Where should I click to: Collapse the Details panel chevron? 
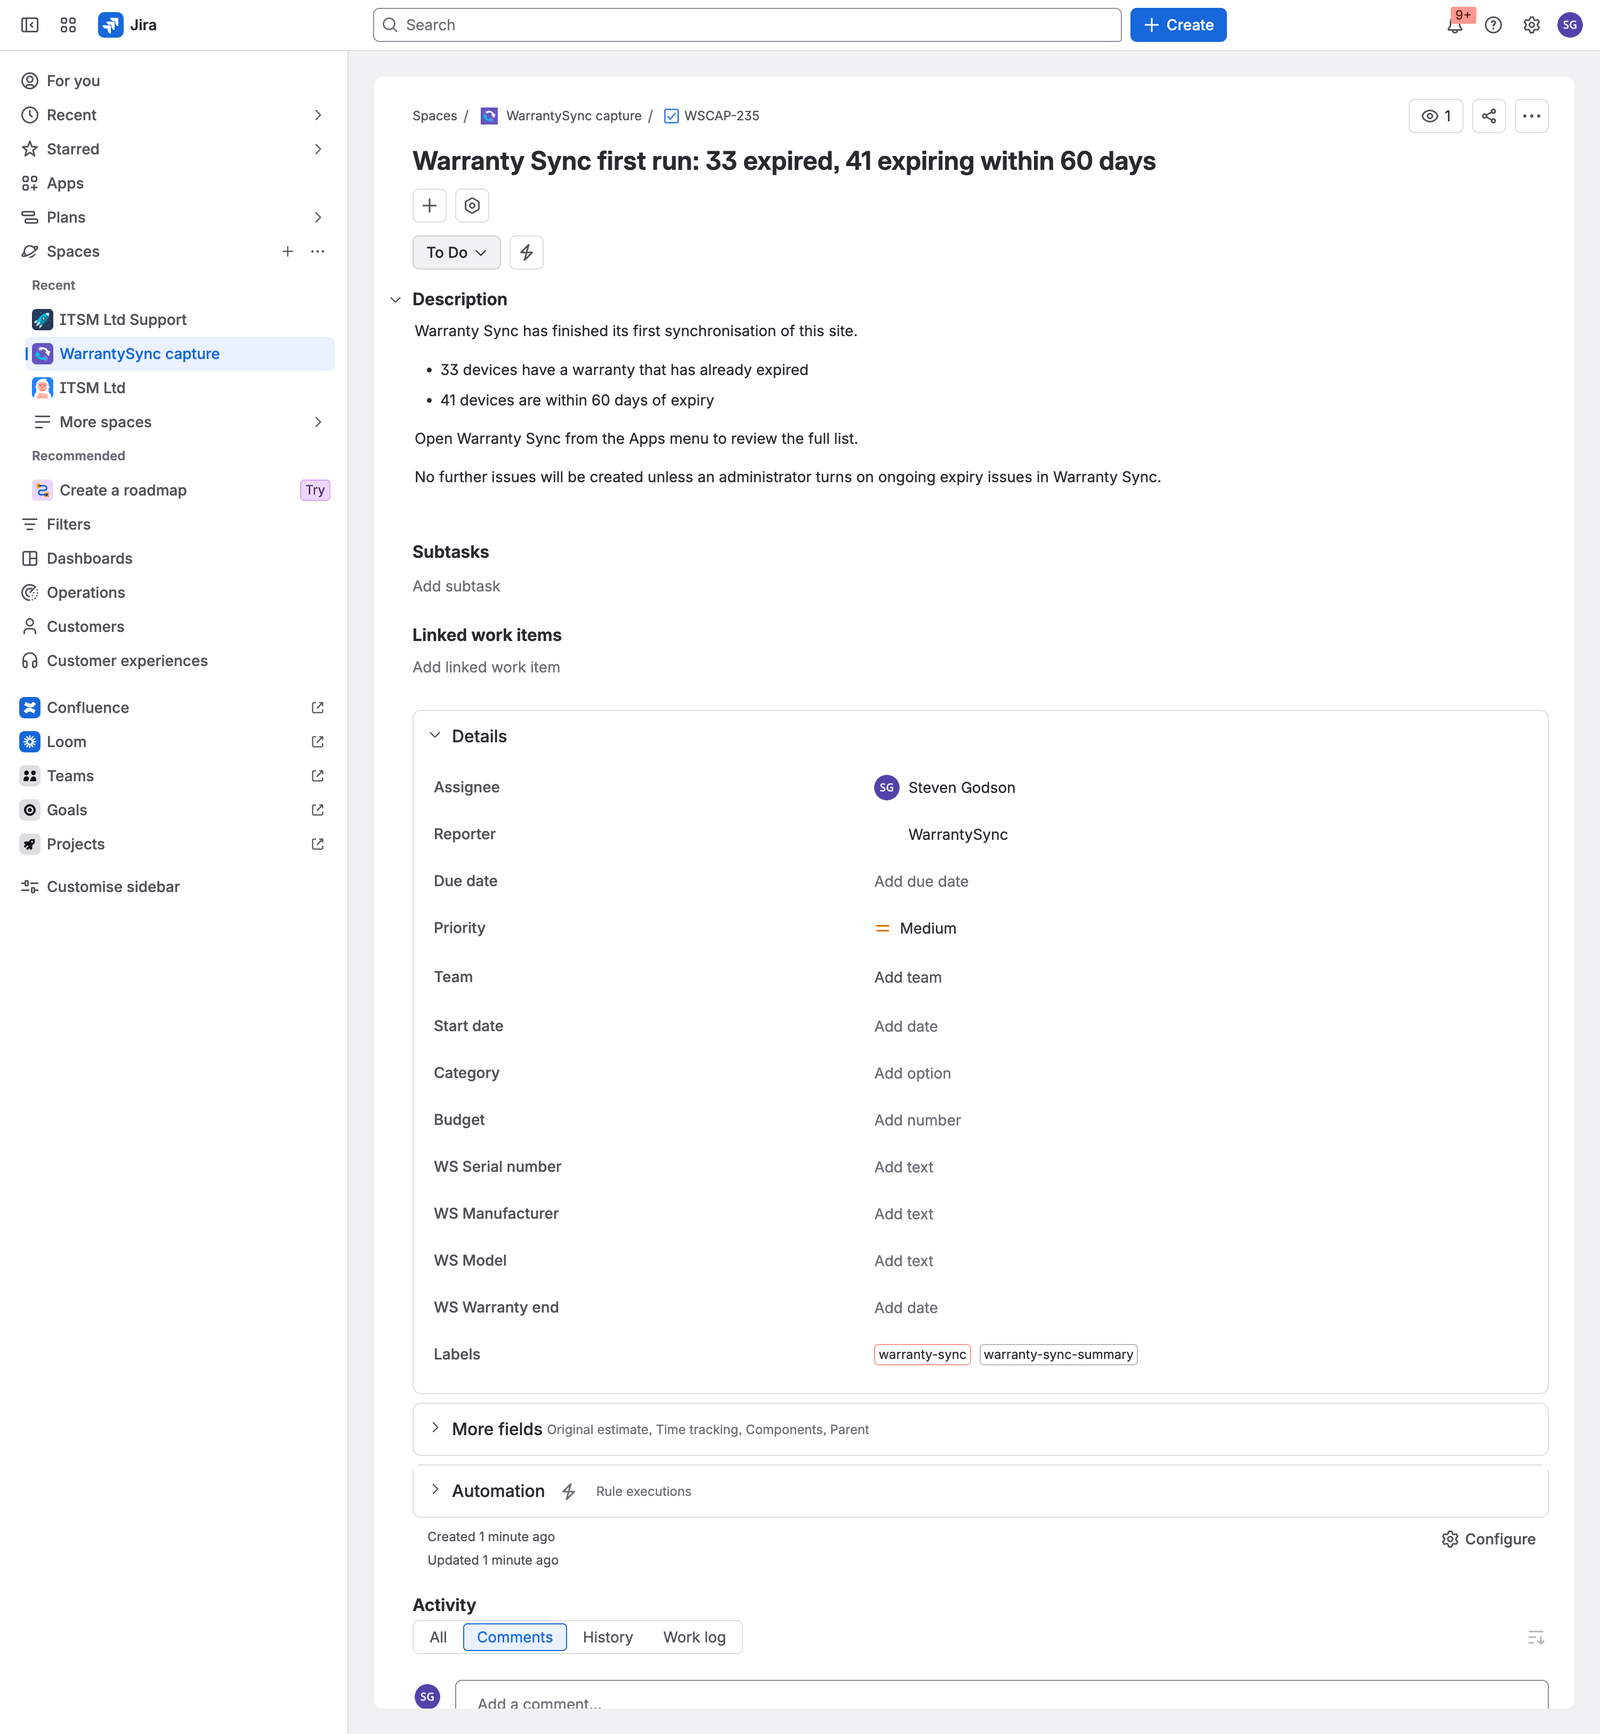(x=435, y=735)
